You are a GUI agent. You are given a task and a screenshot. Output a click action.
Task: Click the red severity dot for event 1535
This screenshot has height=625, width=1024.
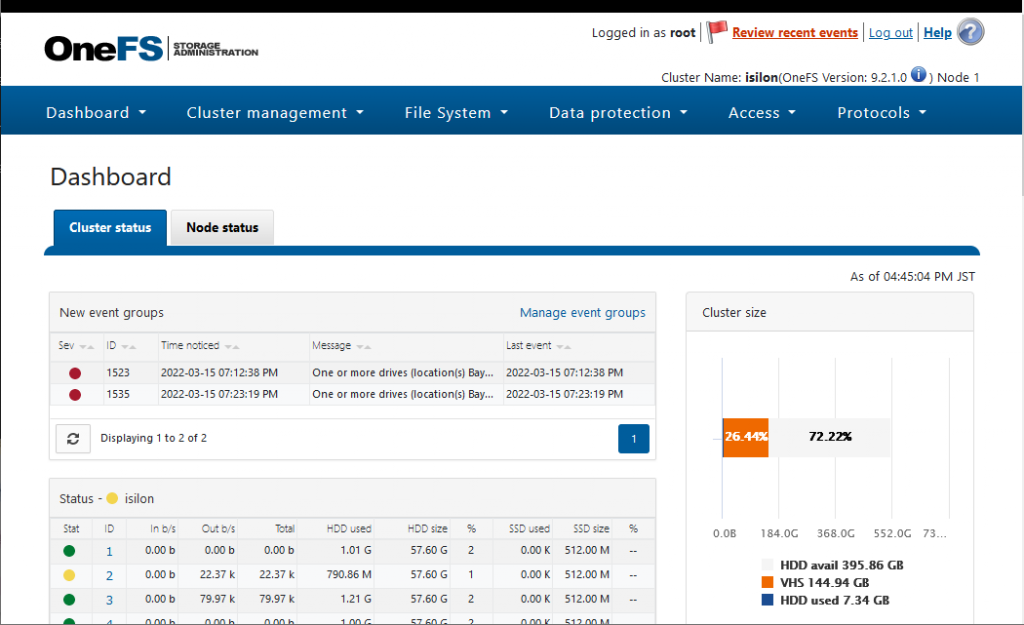tap(75, 394)
